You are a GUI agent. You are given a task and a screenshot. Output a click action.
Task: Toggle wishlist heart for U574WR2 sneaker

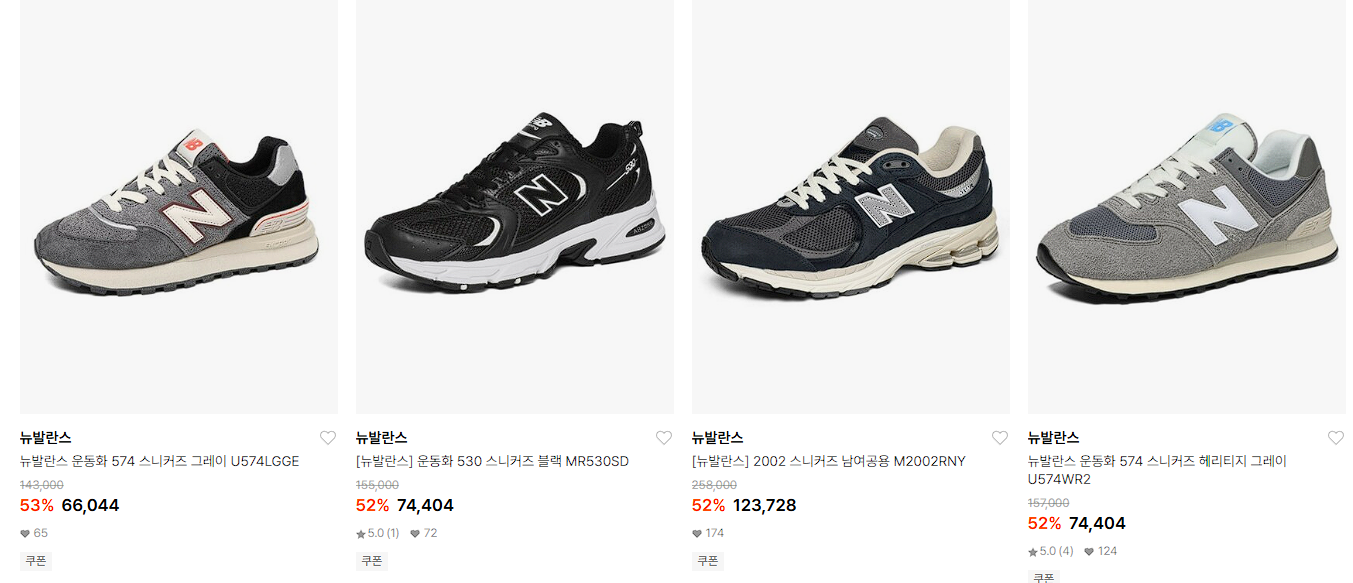coord(1336,438)
